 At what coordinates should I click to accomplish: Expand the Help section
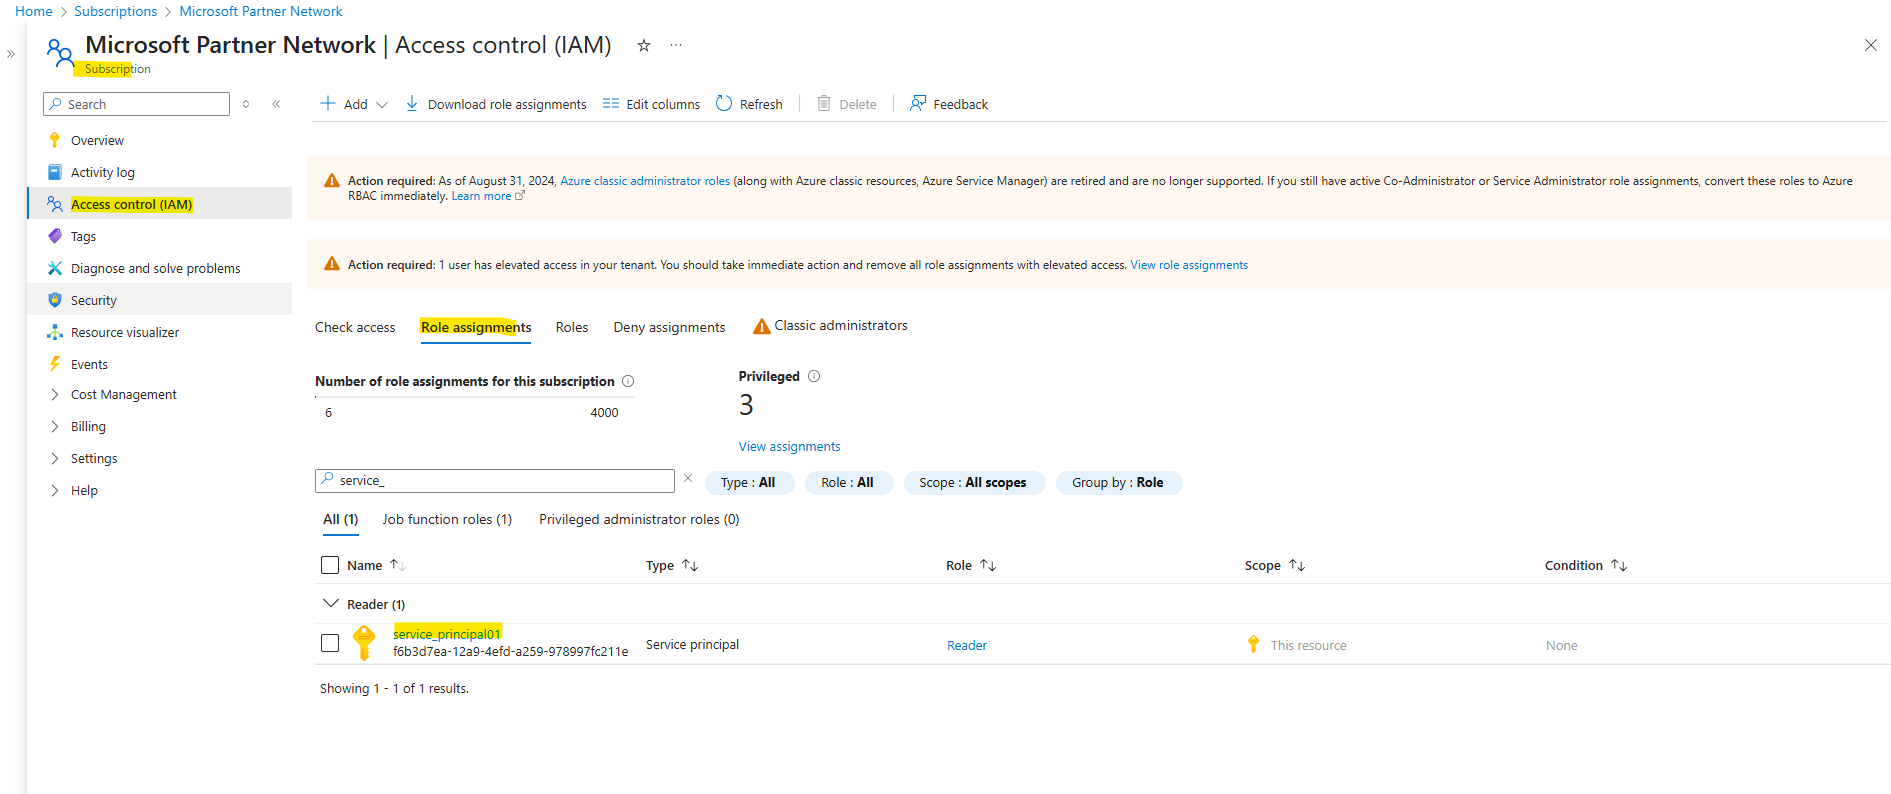84,490
